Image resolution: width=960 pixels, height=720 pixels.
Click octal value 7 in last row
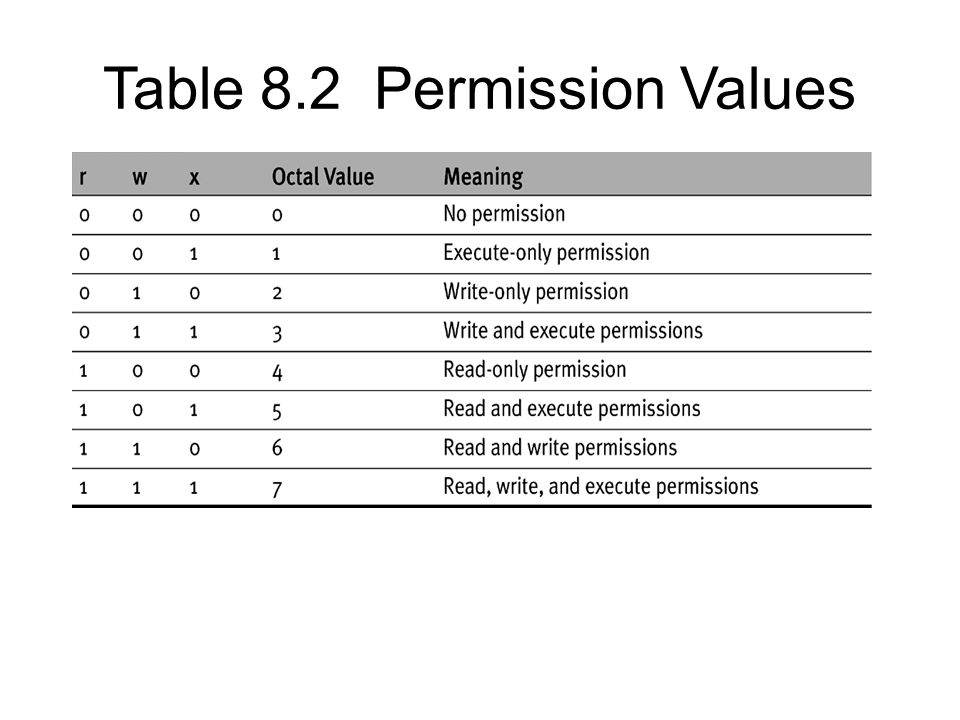(277, 489)
